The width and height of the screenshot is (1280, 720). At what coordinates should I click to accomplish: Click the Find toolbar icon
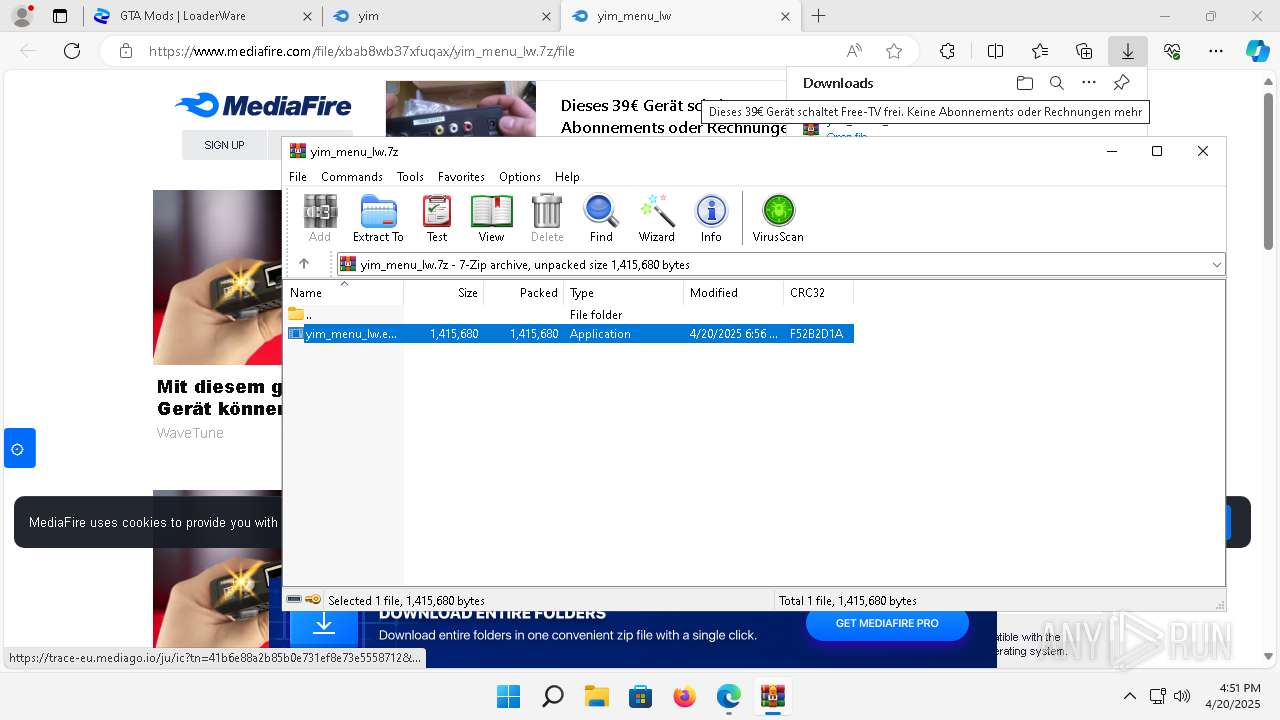pyautogui.click(x=601, y=218)
